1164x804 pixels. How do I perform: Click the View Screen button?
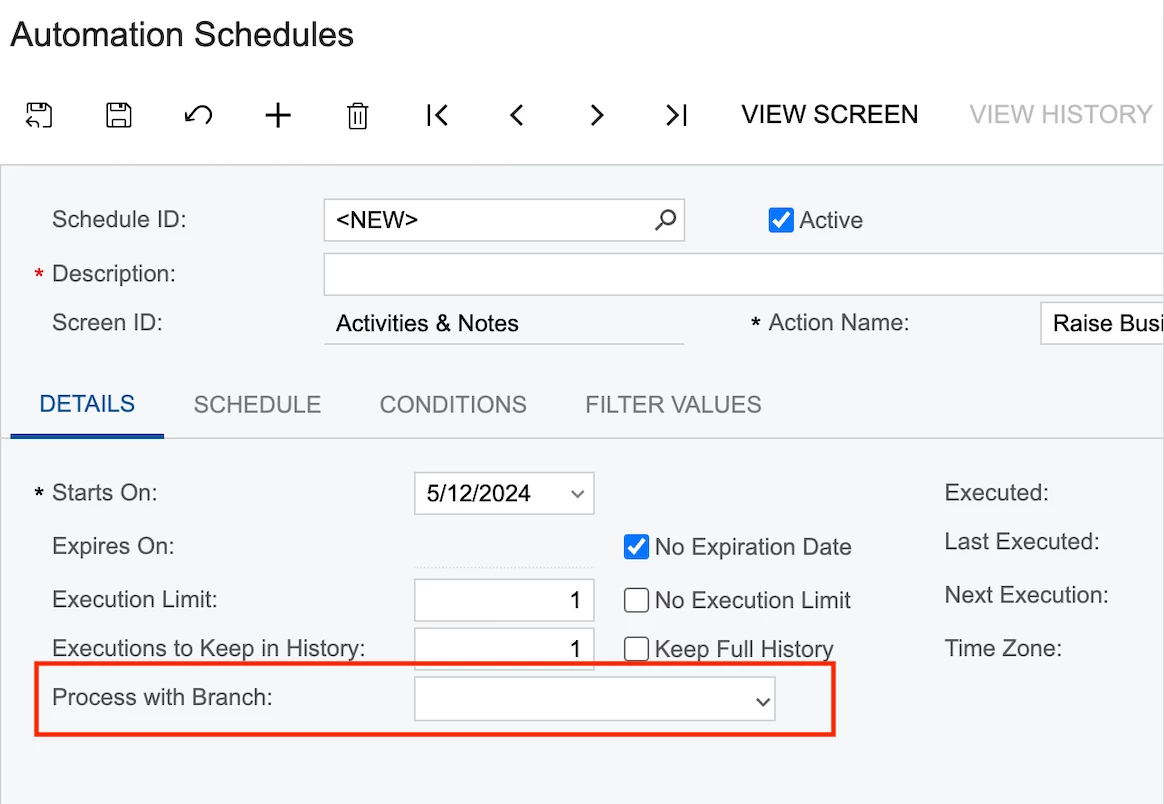(830, 115)
